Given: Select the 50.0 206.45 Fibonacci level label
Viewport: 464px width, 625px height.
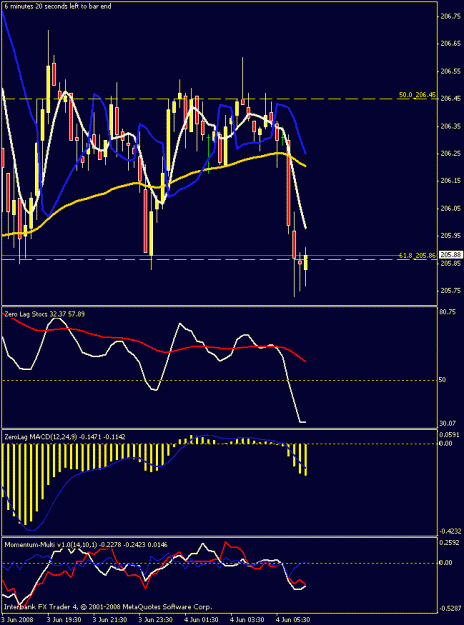Looking at the screenshot, I should 417,95.
